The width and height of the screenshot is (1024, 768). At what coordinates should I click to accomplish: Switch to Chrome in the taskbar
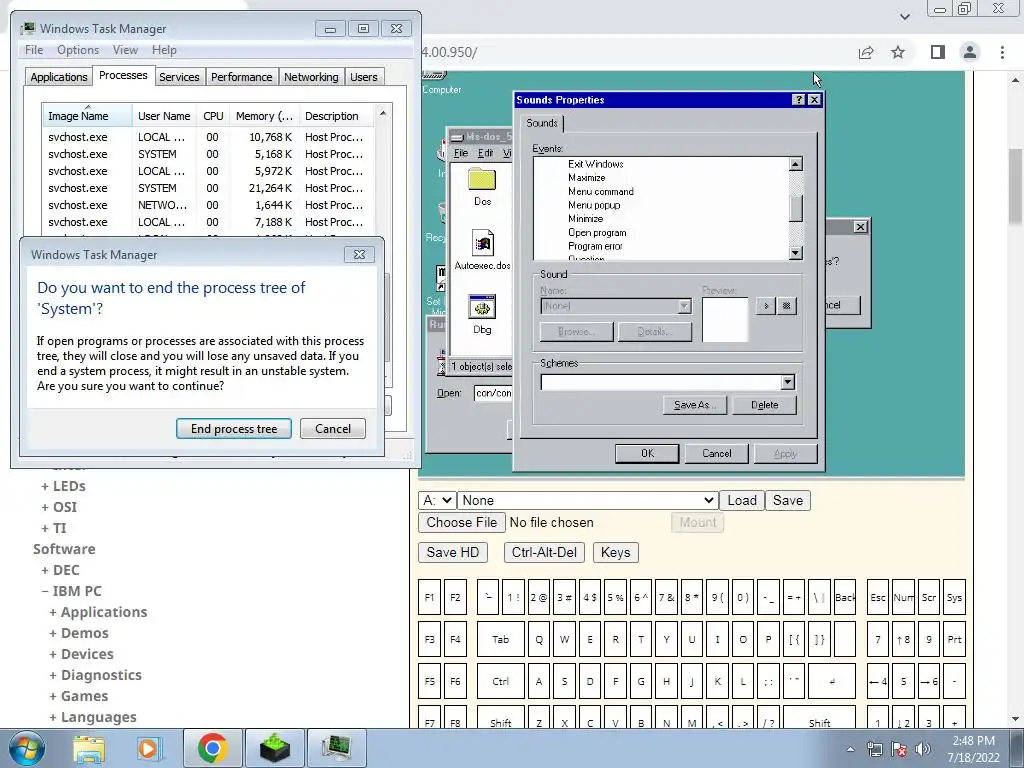click(x=212, y=748)
